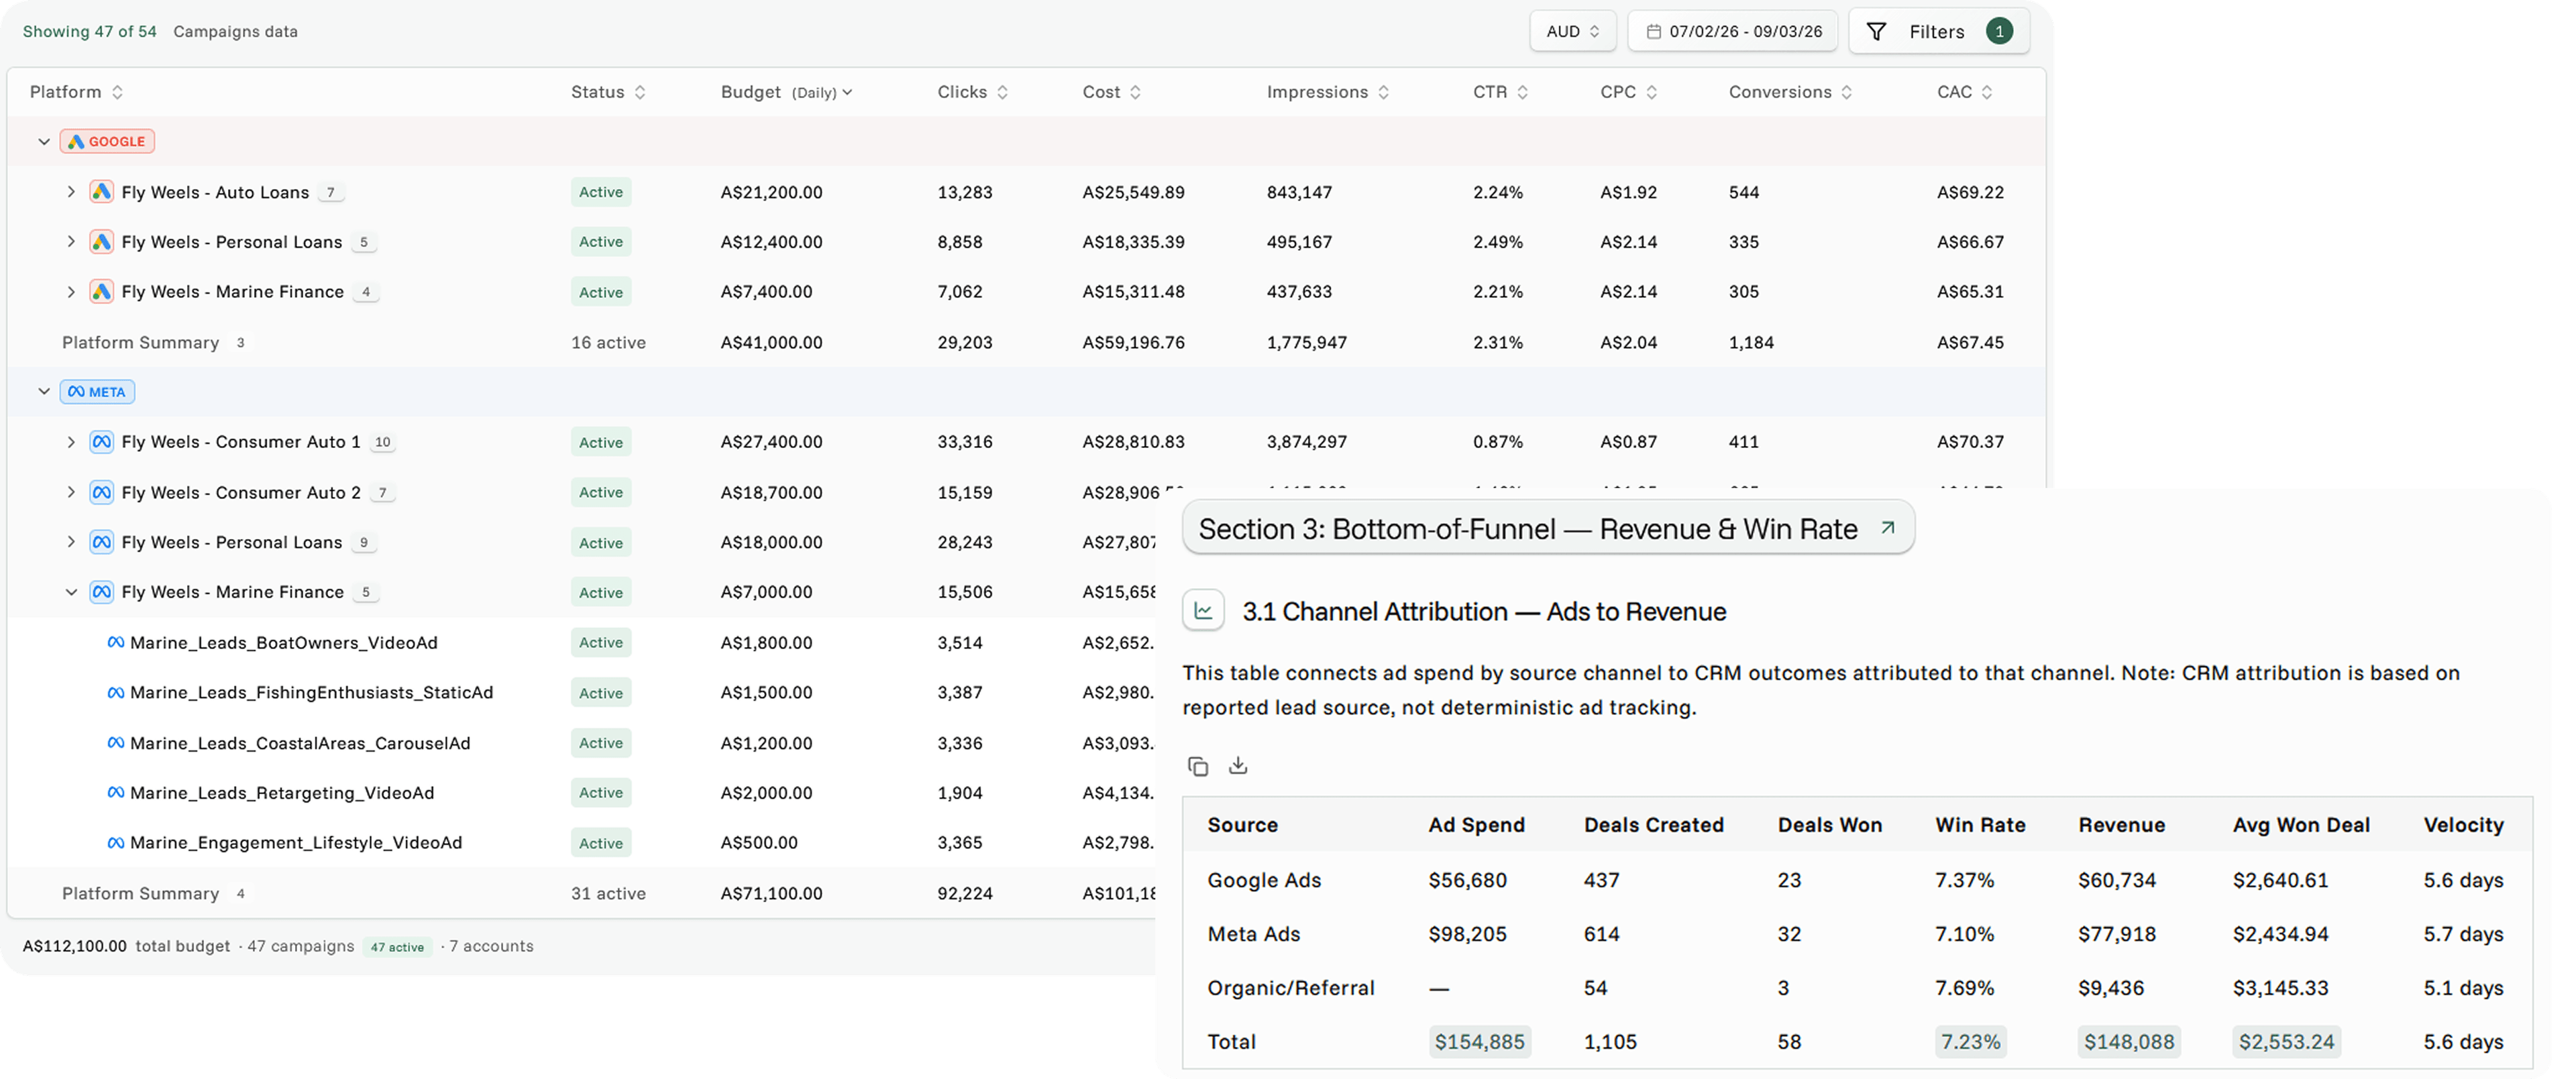The width and height of the screenshot is (2576, 1079).
Task: Select the GOOGLE platform badge
Action: (x=106, y=140)
